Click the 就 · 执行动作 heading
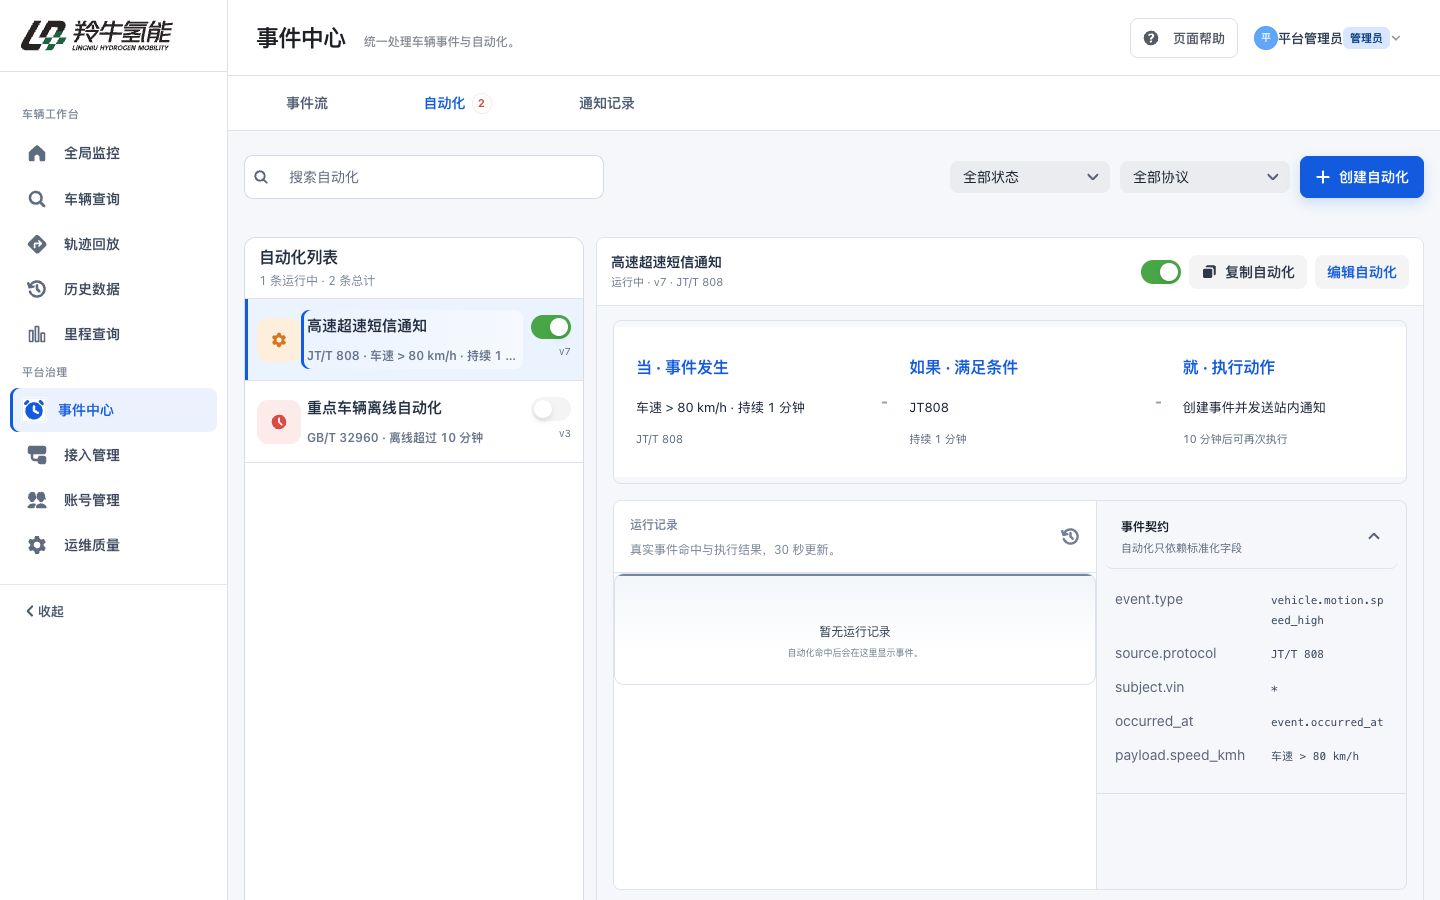This screenshot has width=1440, height=900. click(x=1229, y=367)
